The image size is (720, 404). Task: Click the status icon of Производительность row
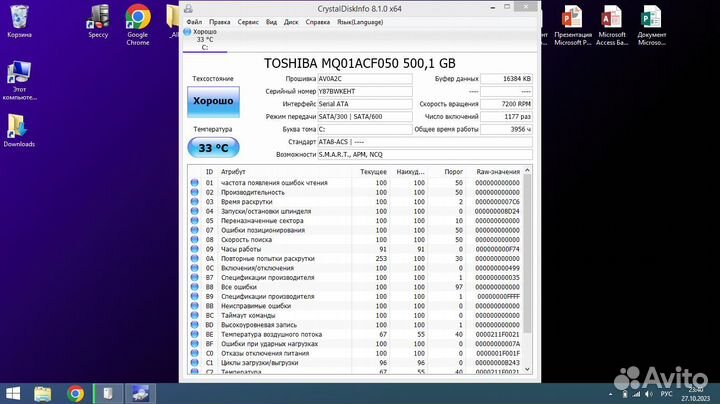click(x=195, y=192)
